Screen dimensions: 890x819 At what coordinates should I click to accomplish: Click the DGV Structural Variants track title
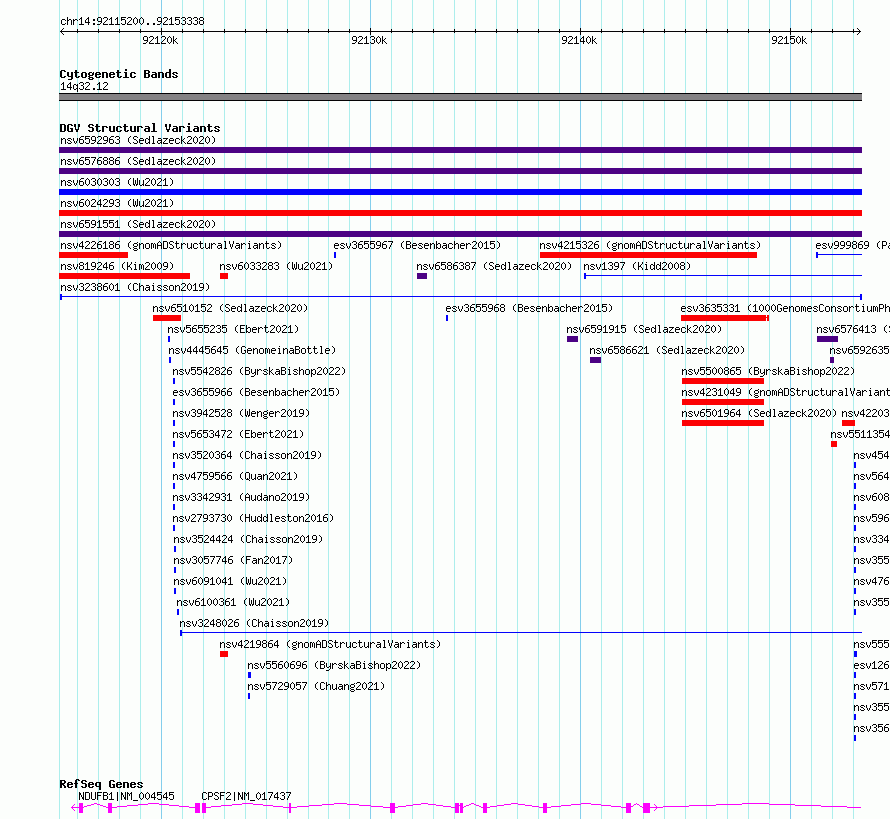(x=140, y=128)
